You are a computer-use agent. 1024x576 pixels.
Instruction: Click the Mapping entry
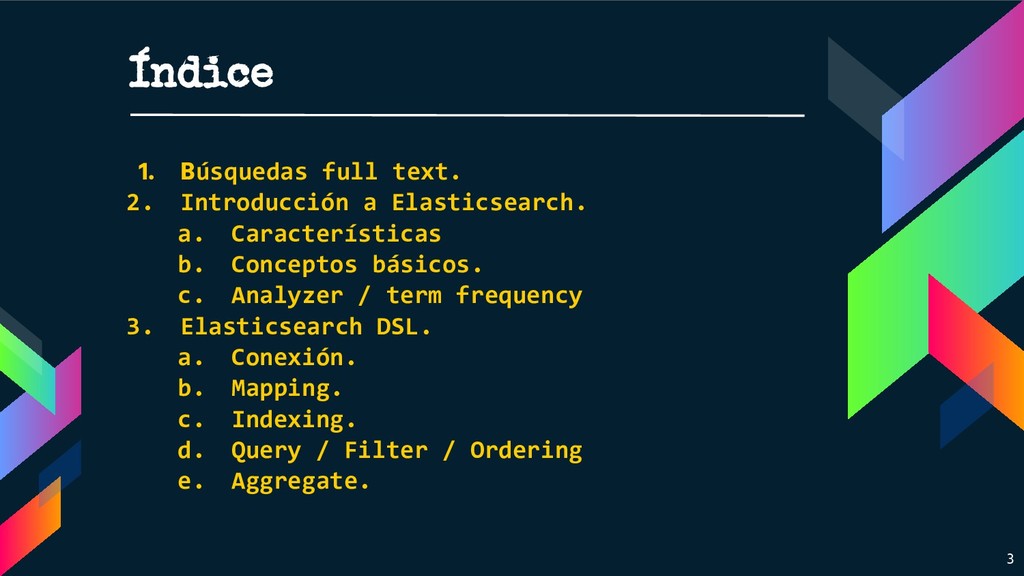286,389
